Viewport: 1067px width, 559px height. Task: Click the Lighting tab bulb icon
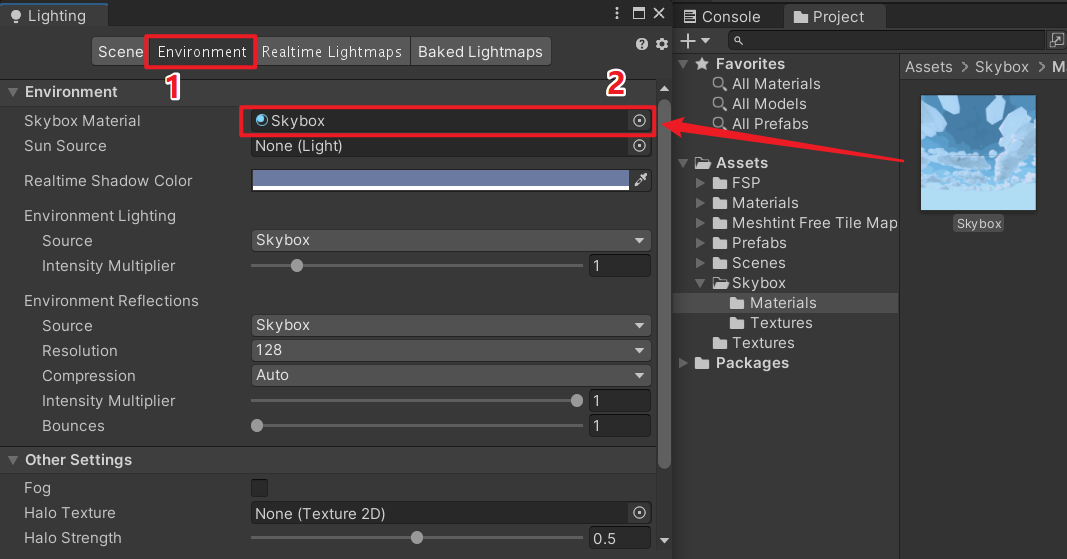pyautogui.click(x=16, y=16)
